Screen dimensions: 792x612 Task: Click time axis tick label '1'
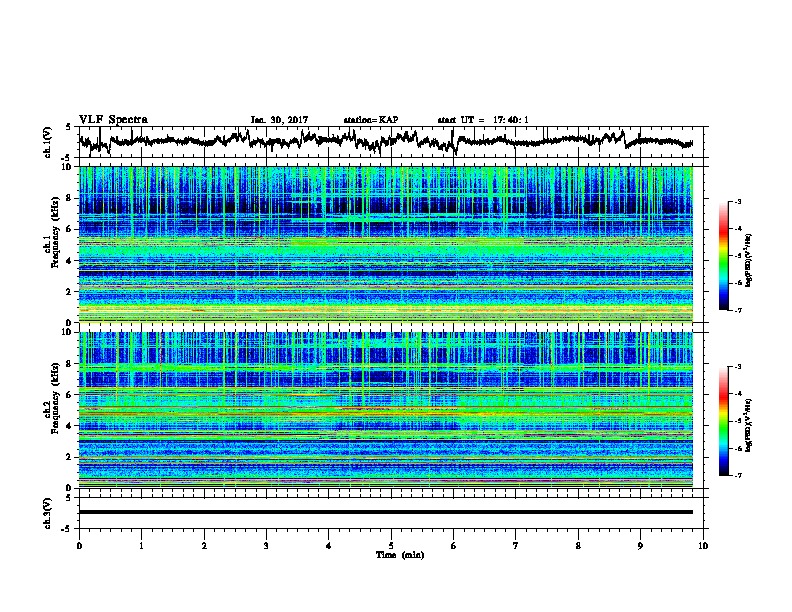tap(141, 546)
